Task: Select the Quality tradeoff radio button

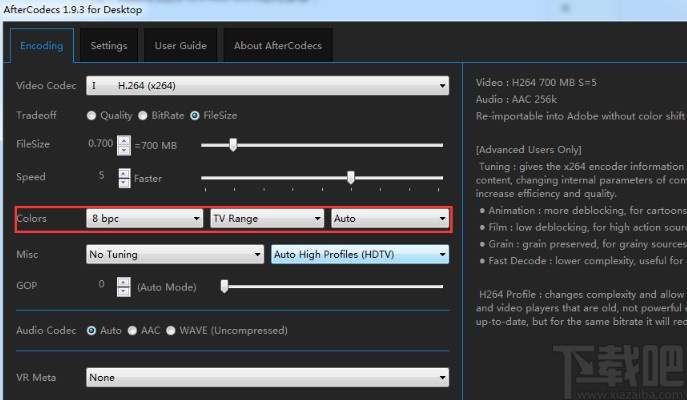Action: click(x=91, y=116)
